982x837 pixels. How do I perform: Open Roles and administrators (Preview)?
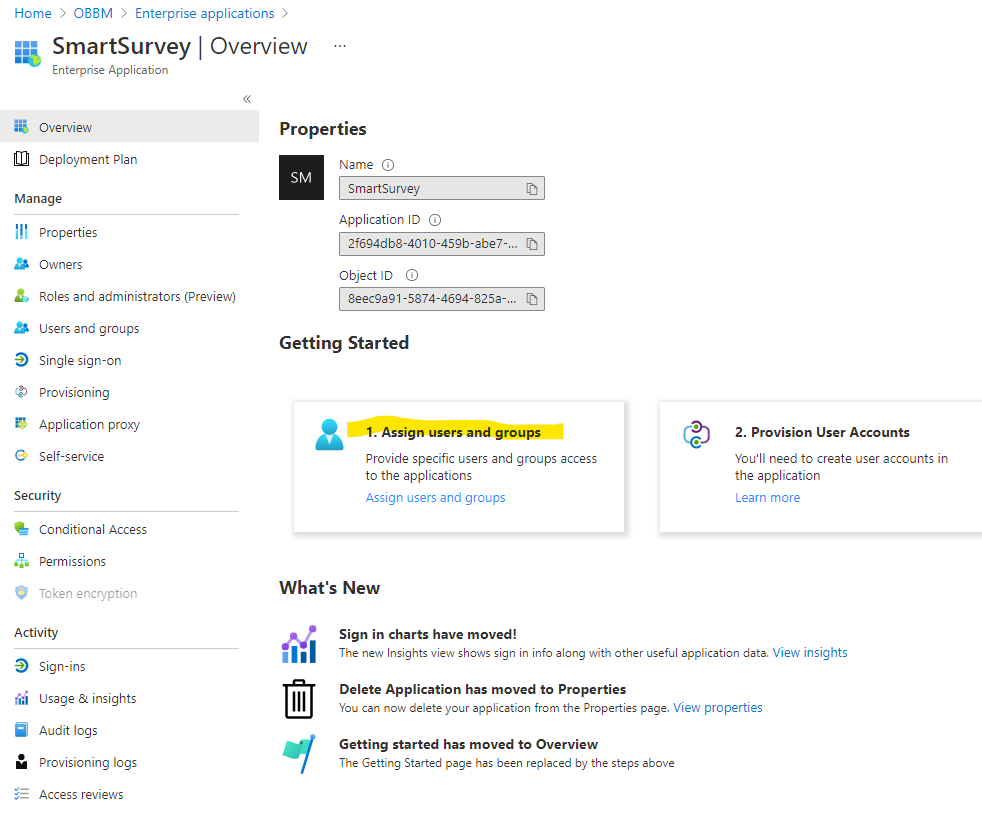(137, 296)
